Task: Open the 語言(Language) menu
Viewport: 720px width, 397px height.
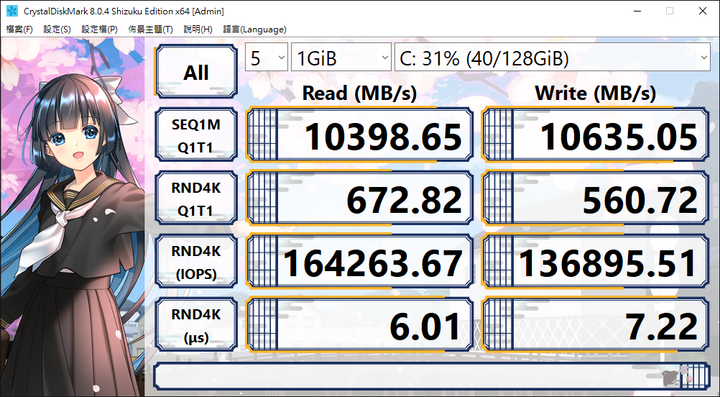Action: (x=254, y=29)
